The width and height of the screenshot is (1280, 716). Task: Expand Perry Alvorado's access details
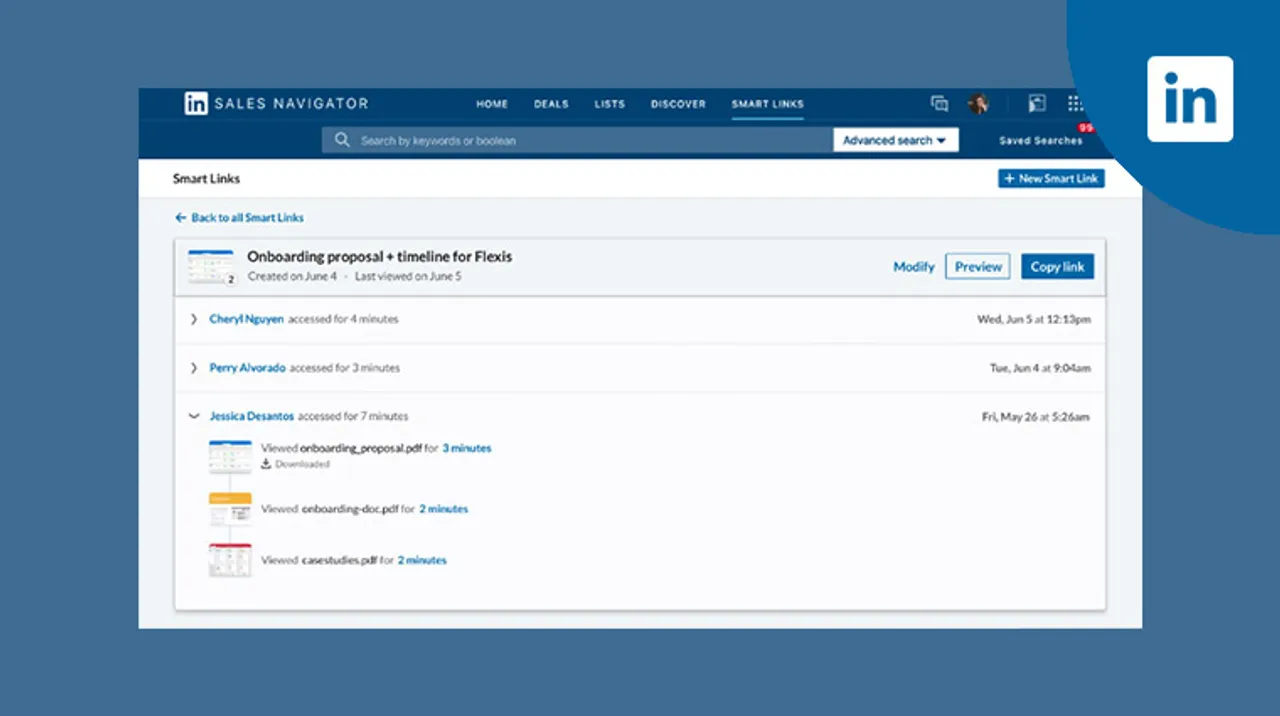point(194,368)
